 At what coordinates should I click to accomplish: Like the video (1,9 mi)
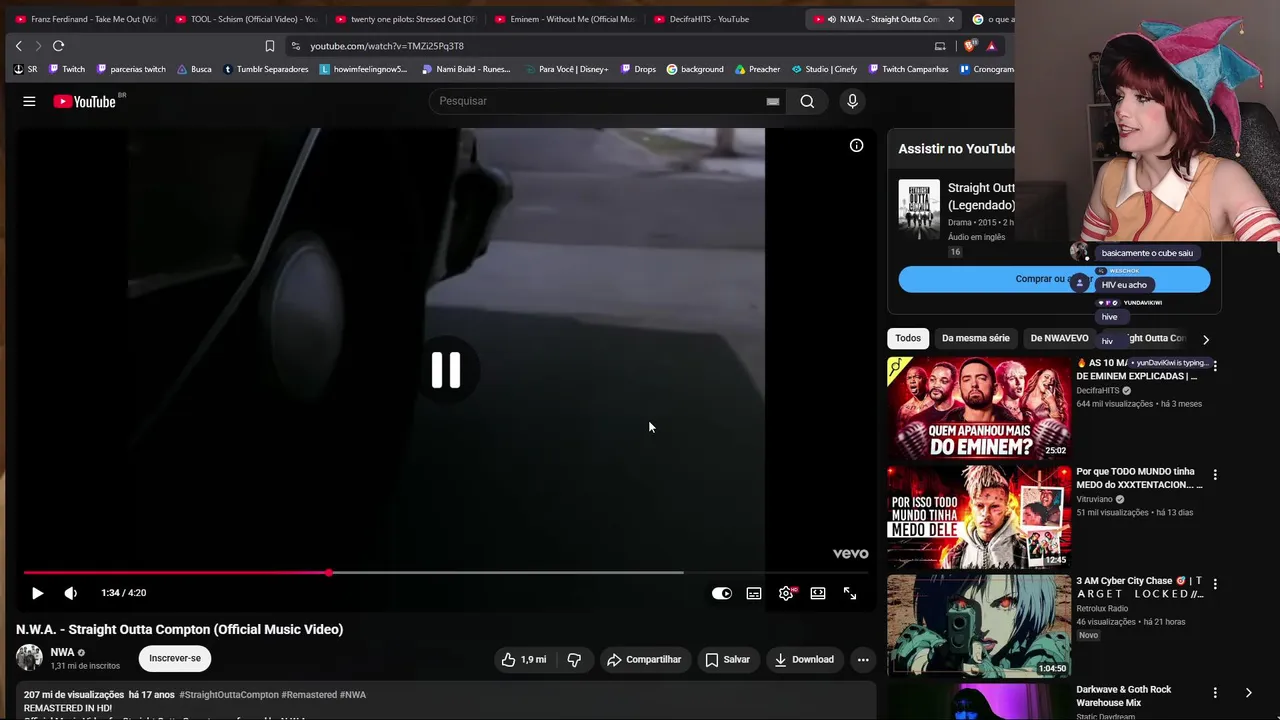click(524, 659)
